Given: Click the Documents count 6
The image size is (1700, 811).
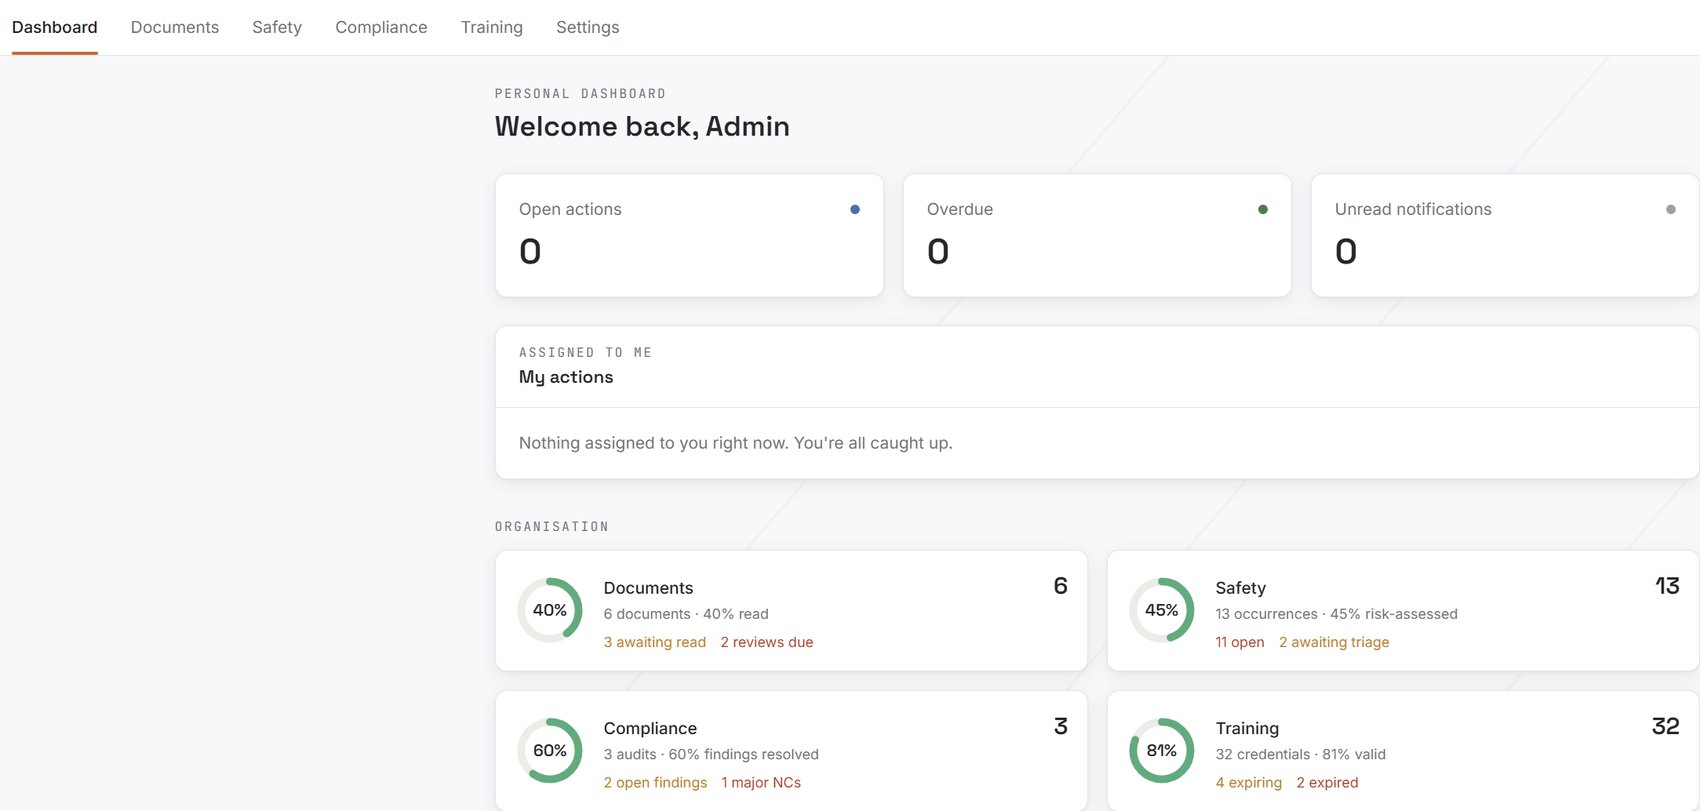Looking at the screenshot, I should point(1061,586).
